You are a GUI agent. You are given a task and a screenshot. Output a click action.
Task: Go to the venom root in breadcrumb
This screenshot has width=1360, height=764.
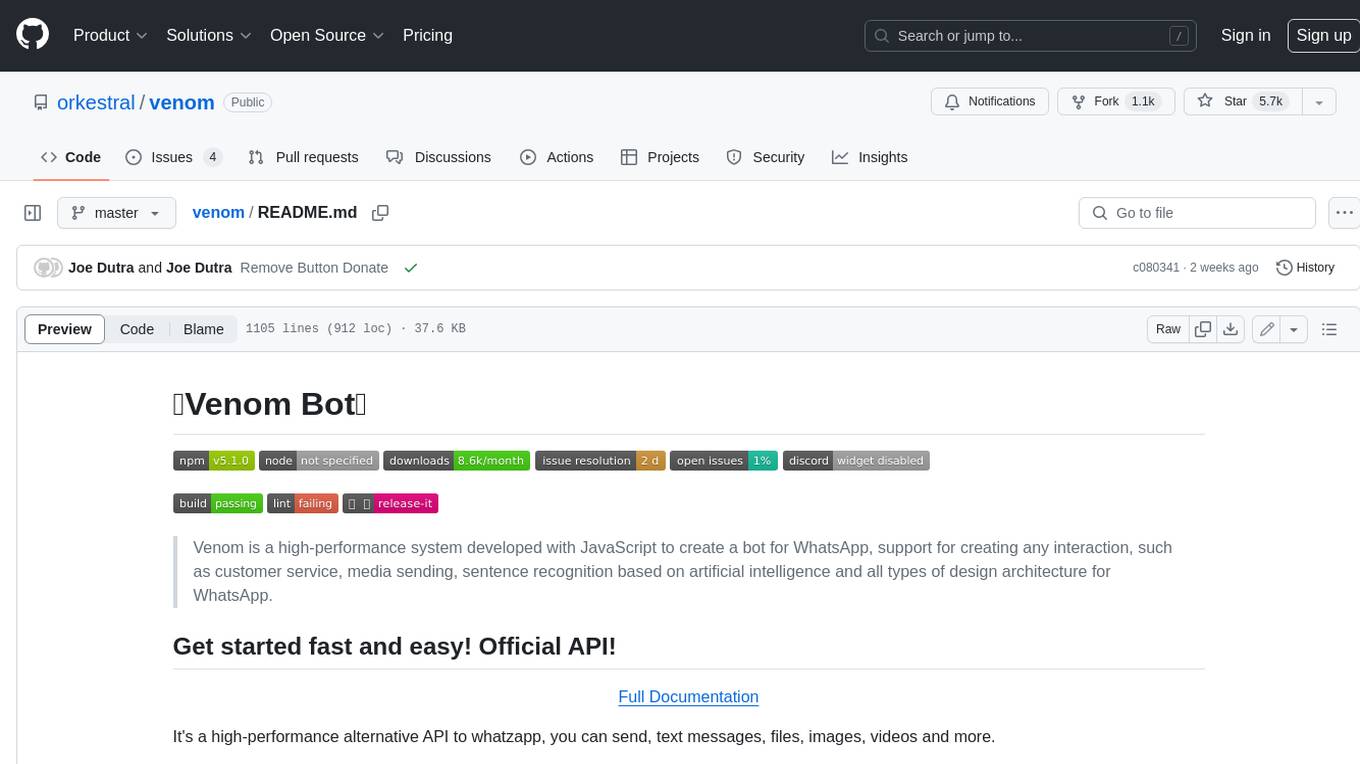pos(218,212)
